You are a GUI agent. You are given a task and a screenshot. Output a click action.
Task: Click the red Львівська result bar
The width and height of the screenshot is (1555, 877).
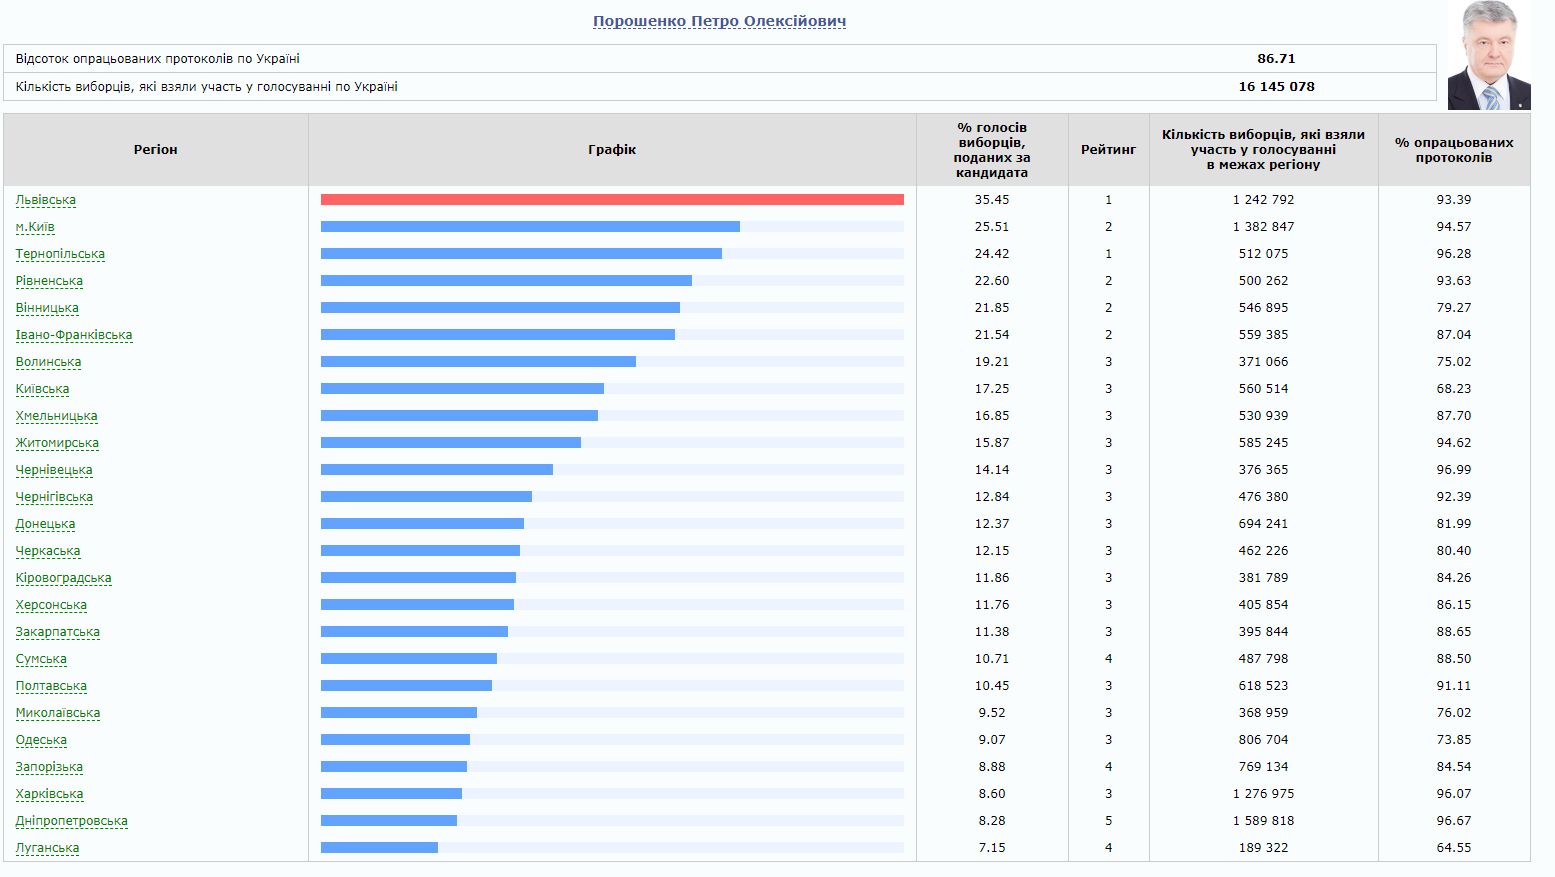point(611,200)
